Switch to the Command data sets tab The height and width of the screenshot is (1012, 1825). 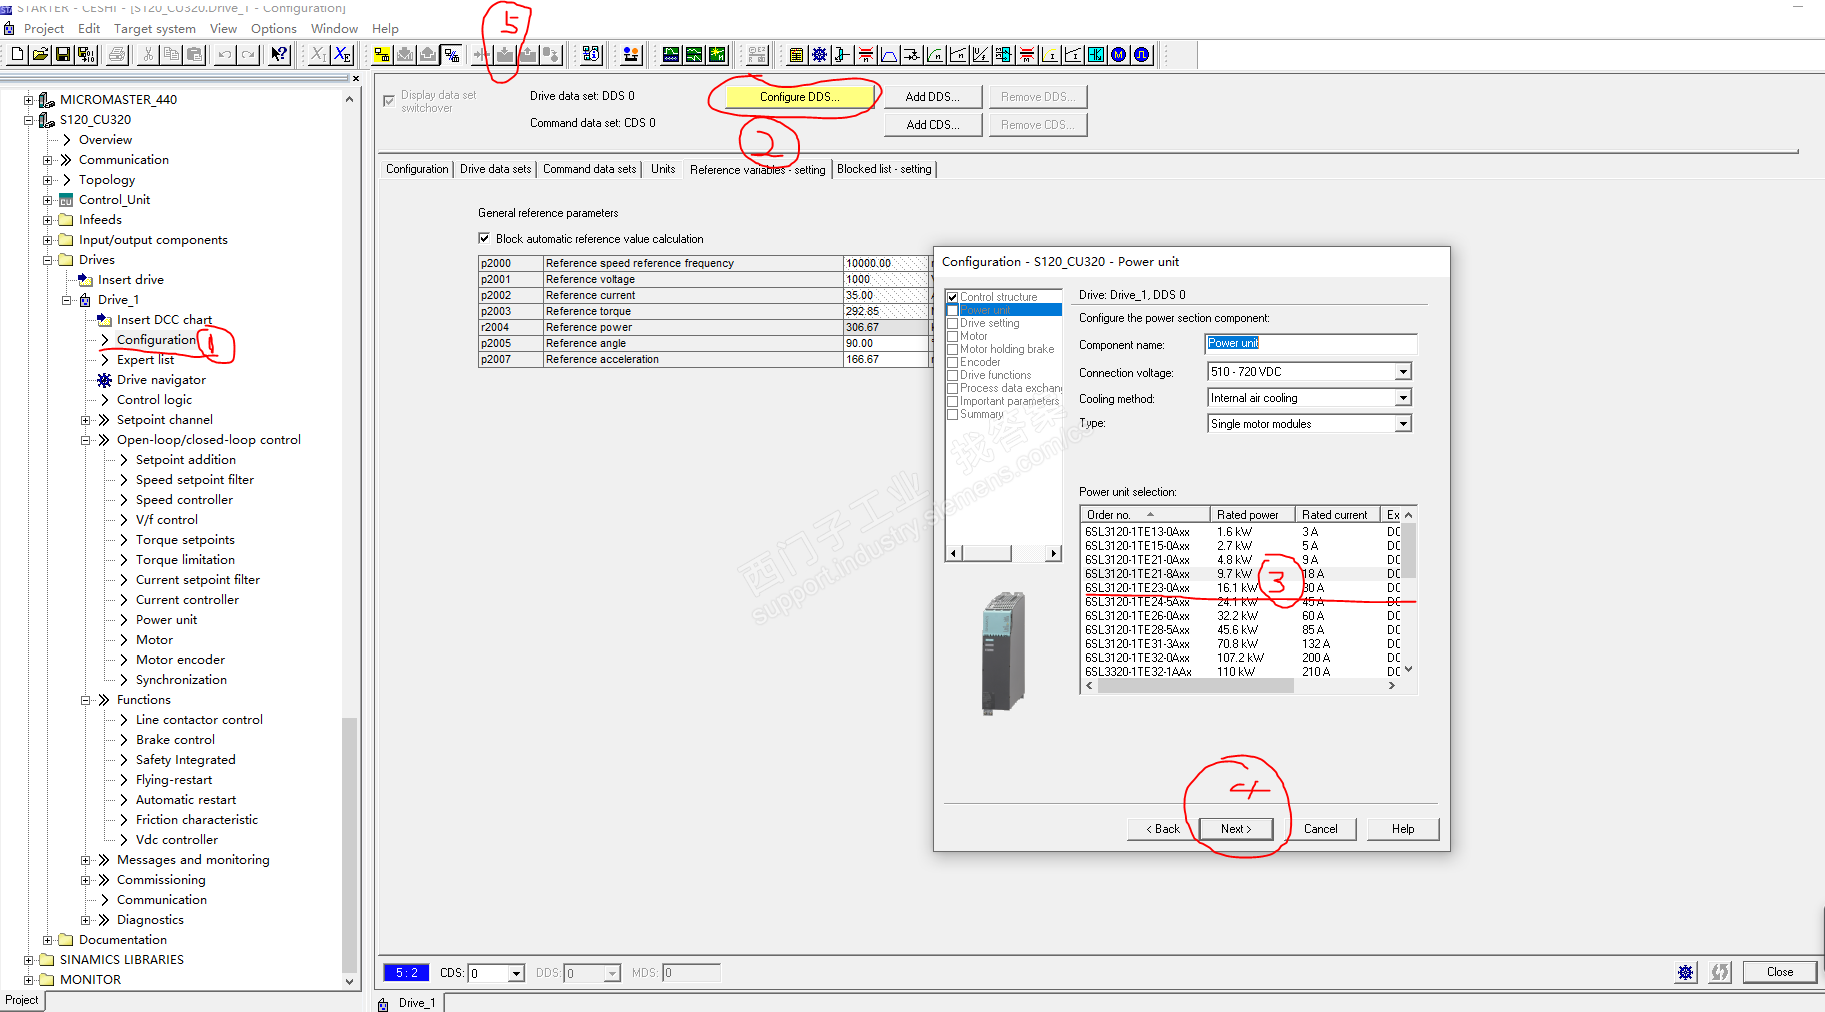(x=589, y=169)
